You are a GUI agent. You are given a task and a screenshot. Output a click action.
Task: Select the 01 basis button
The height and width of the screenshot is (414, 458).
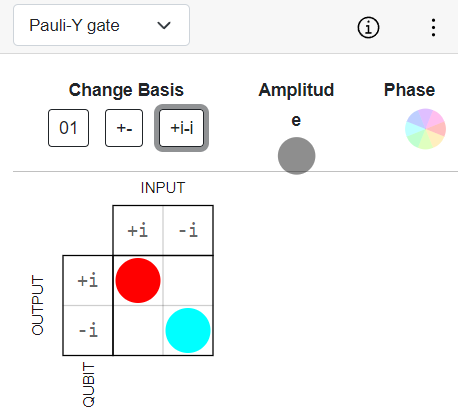(x=68, y=128)
